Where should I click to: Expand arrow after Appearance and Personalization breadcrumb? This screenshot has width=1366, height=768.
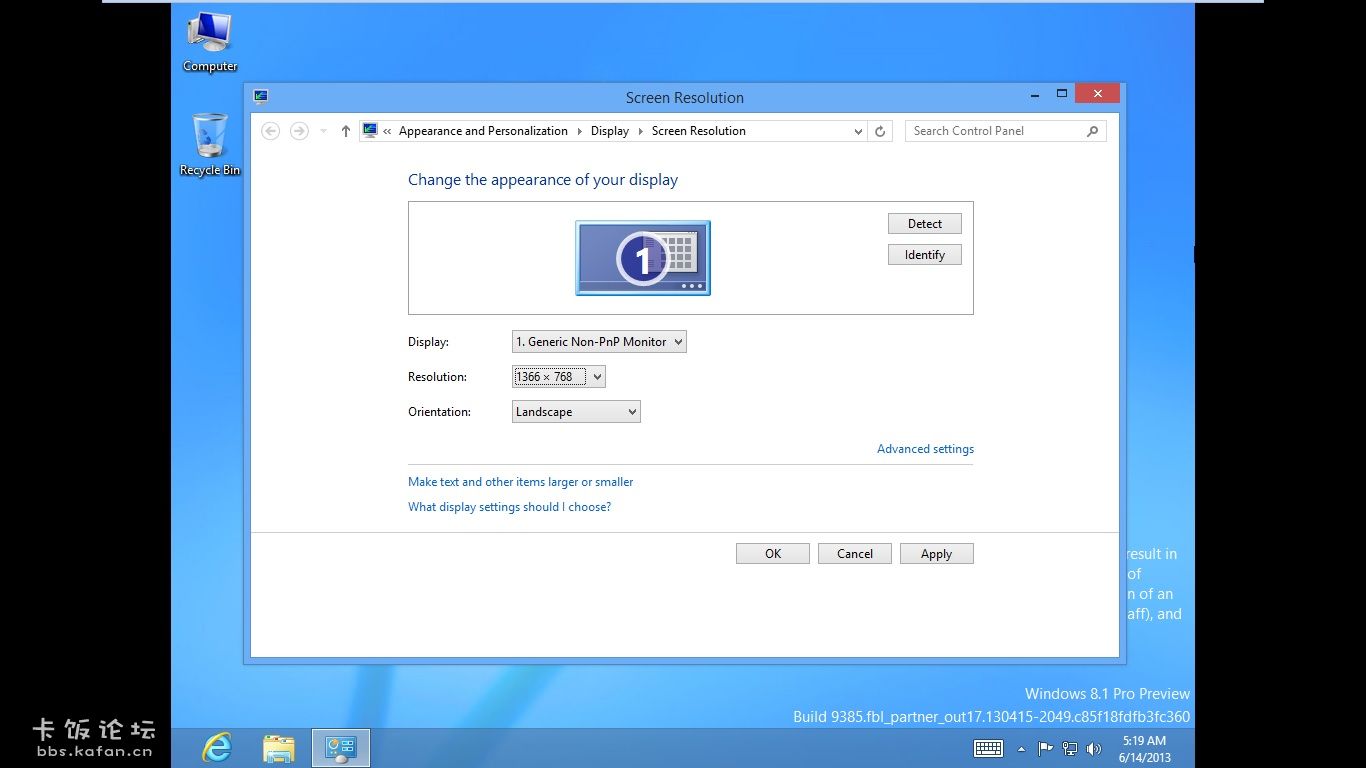coord(579,131)
